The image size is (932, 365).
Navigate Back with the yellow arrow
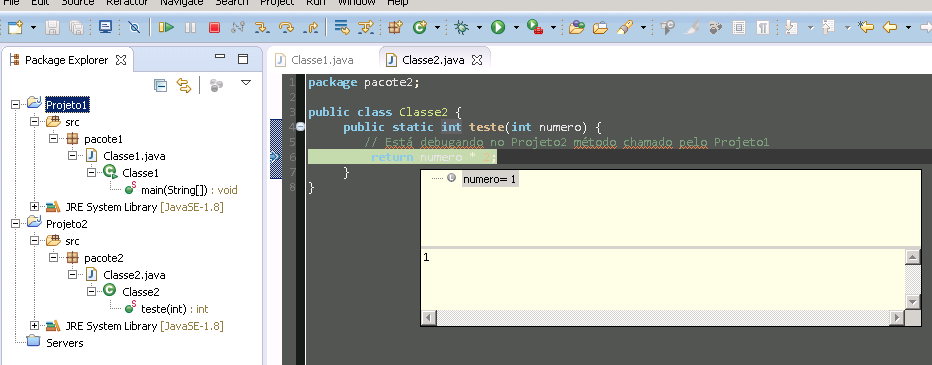[x=890, y=27]
